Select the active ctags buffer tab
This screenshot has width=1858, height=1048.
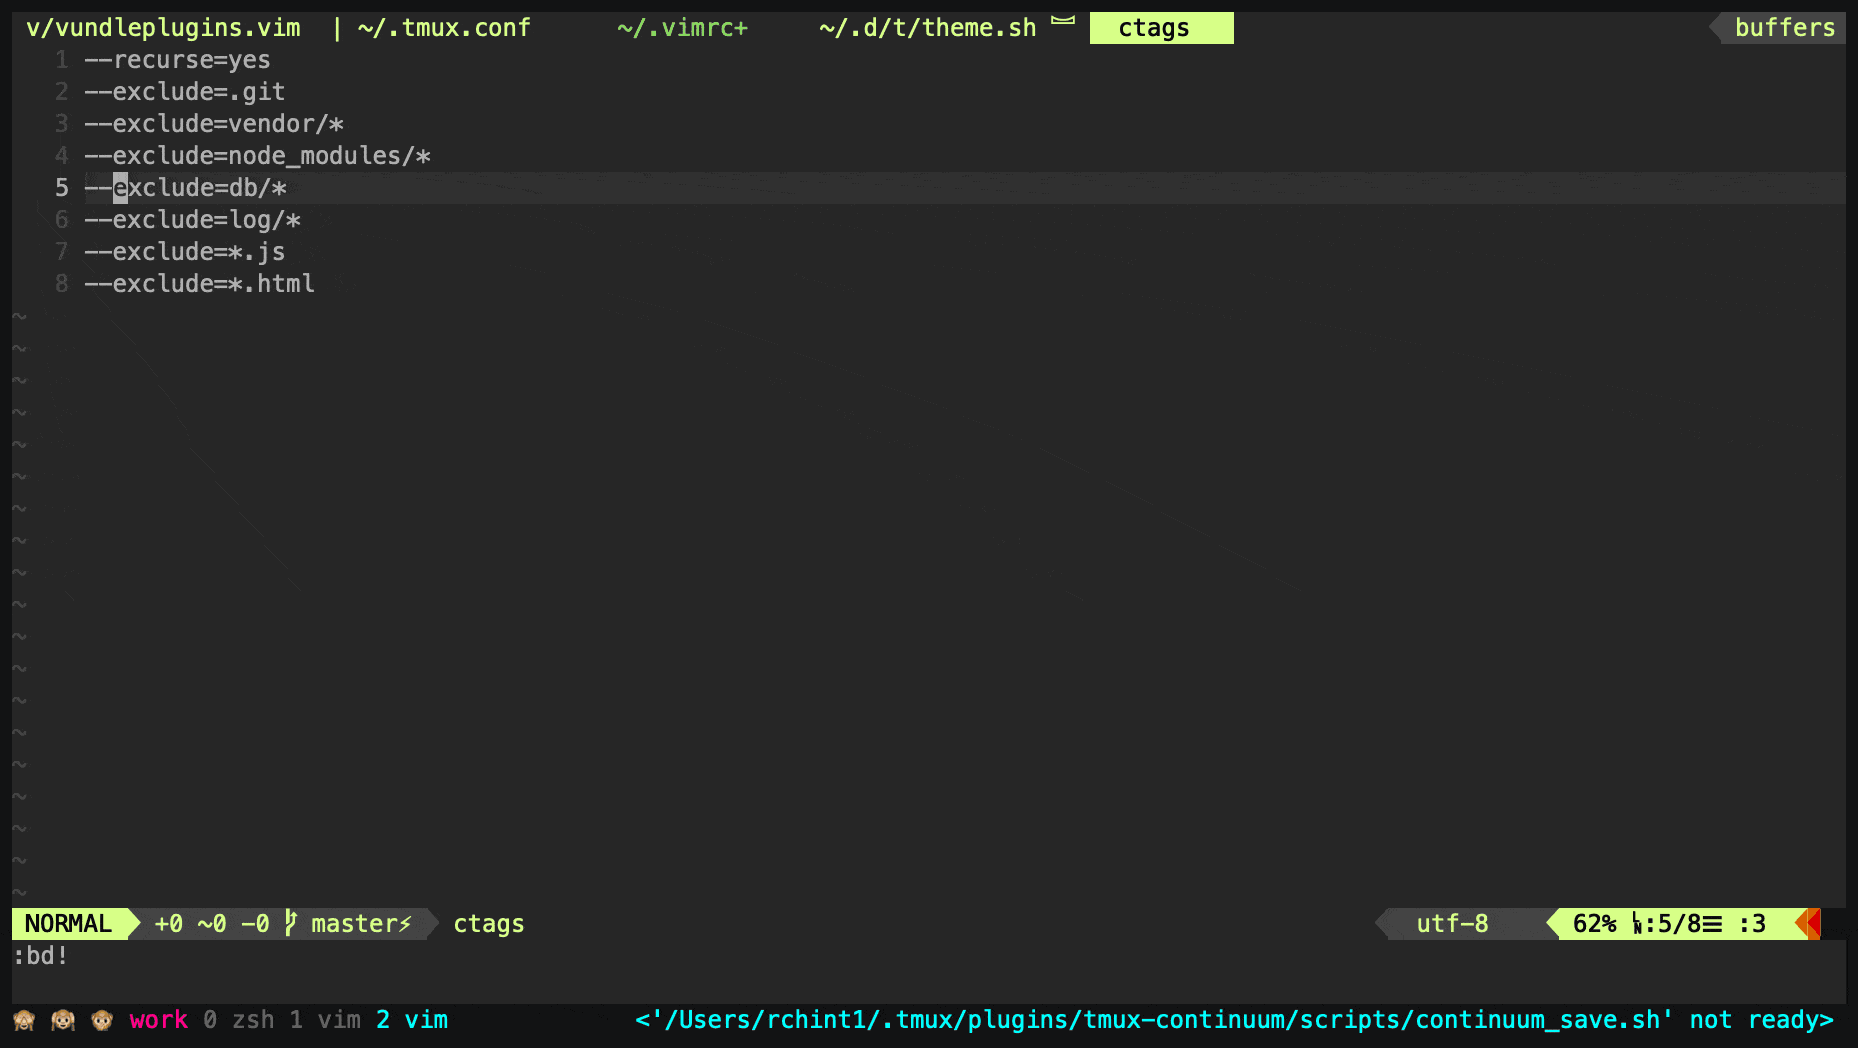point(1161,28)
